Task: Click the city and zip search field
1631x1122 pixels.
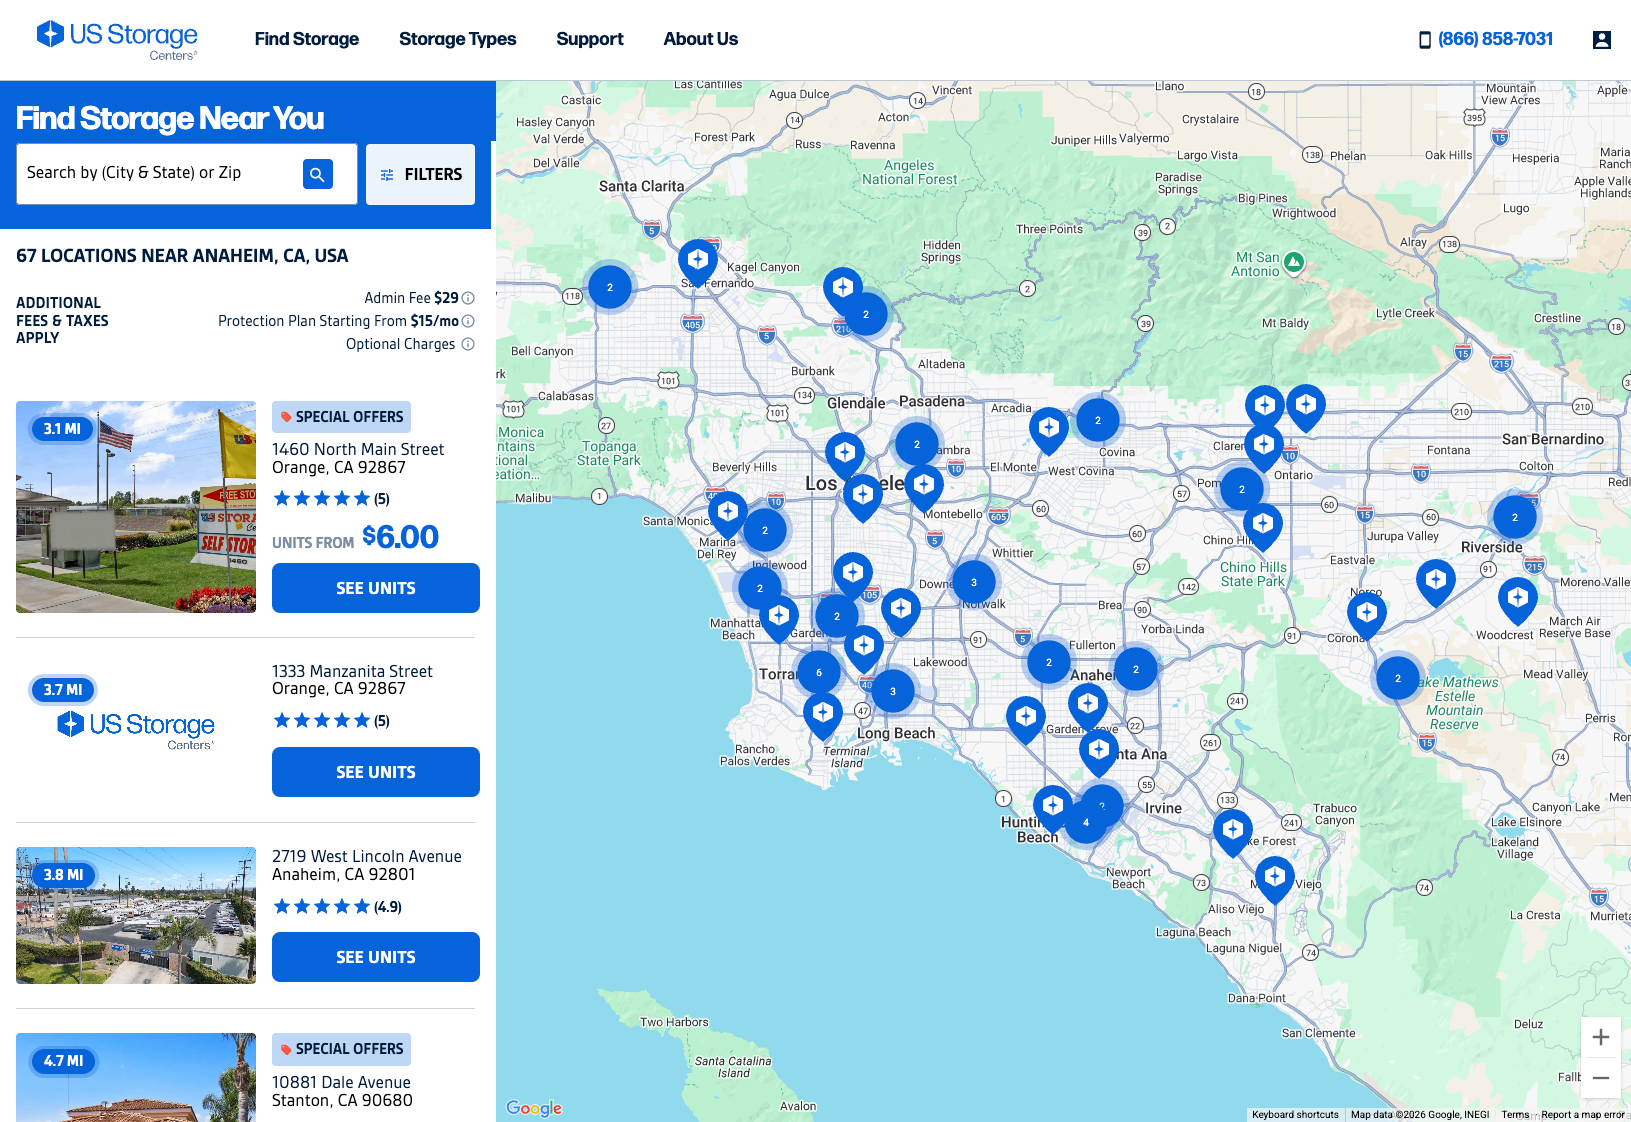Action: pos(160,172)
